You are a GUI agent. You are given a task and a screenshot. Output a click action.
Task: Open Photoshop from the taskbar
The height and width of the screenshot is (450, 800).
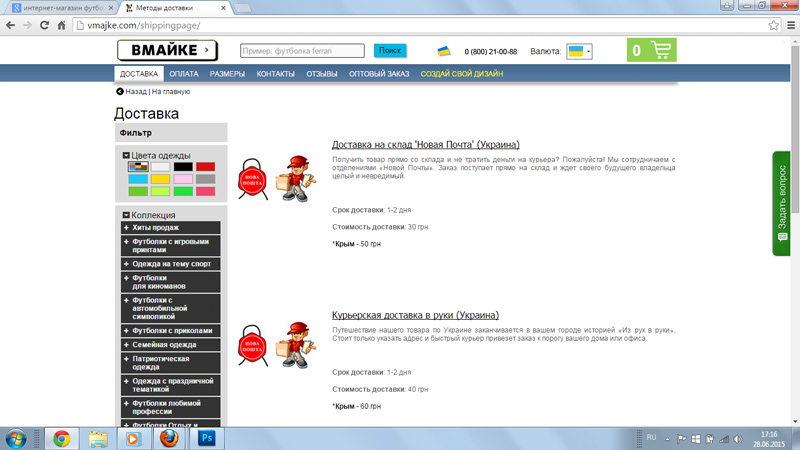click(x=207, y=438)
